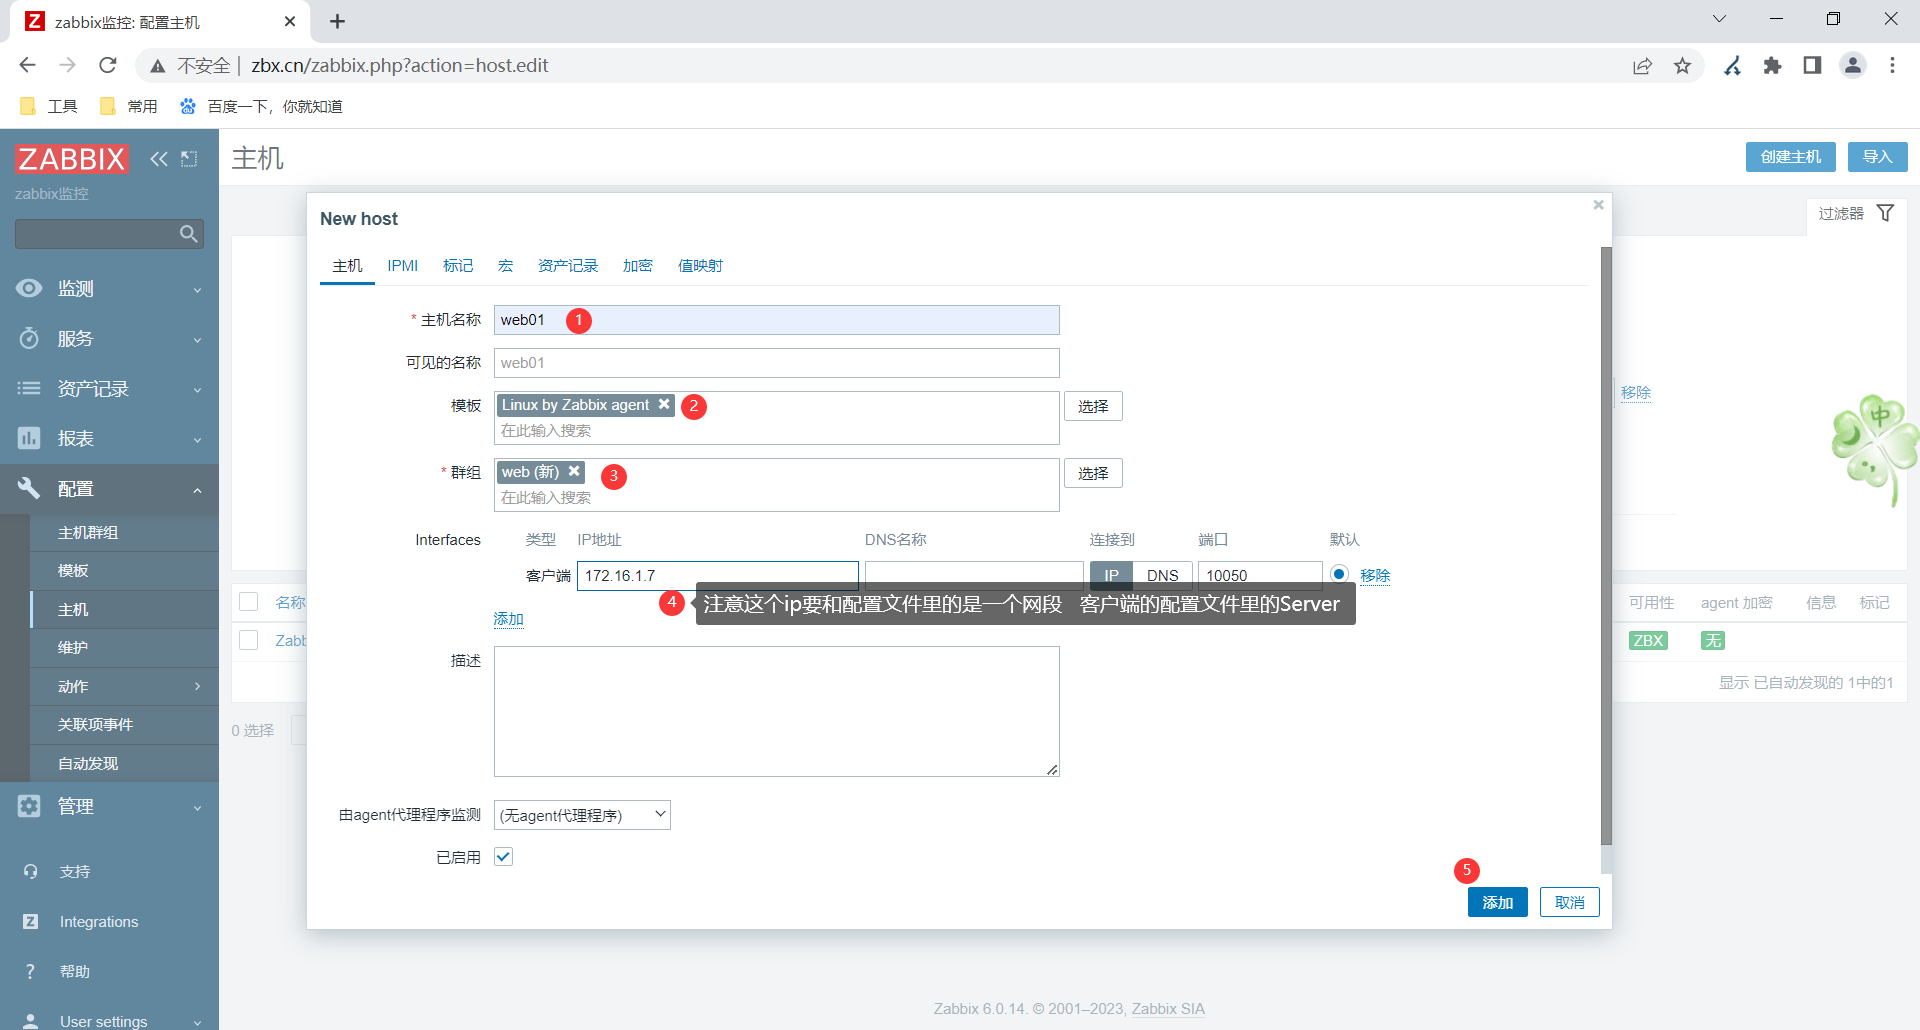
Task: Open the browser extensions puzzle icon
Action: [1773, 66]
